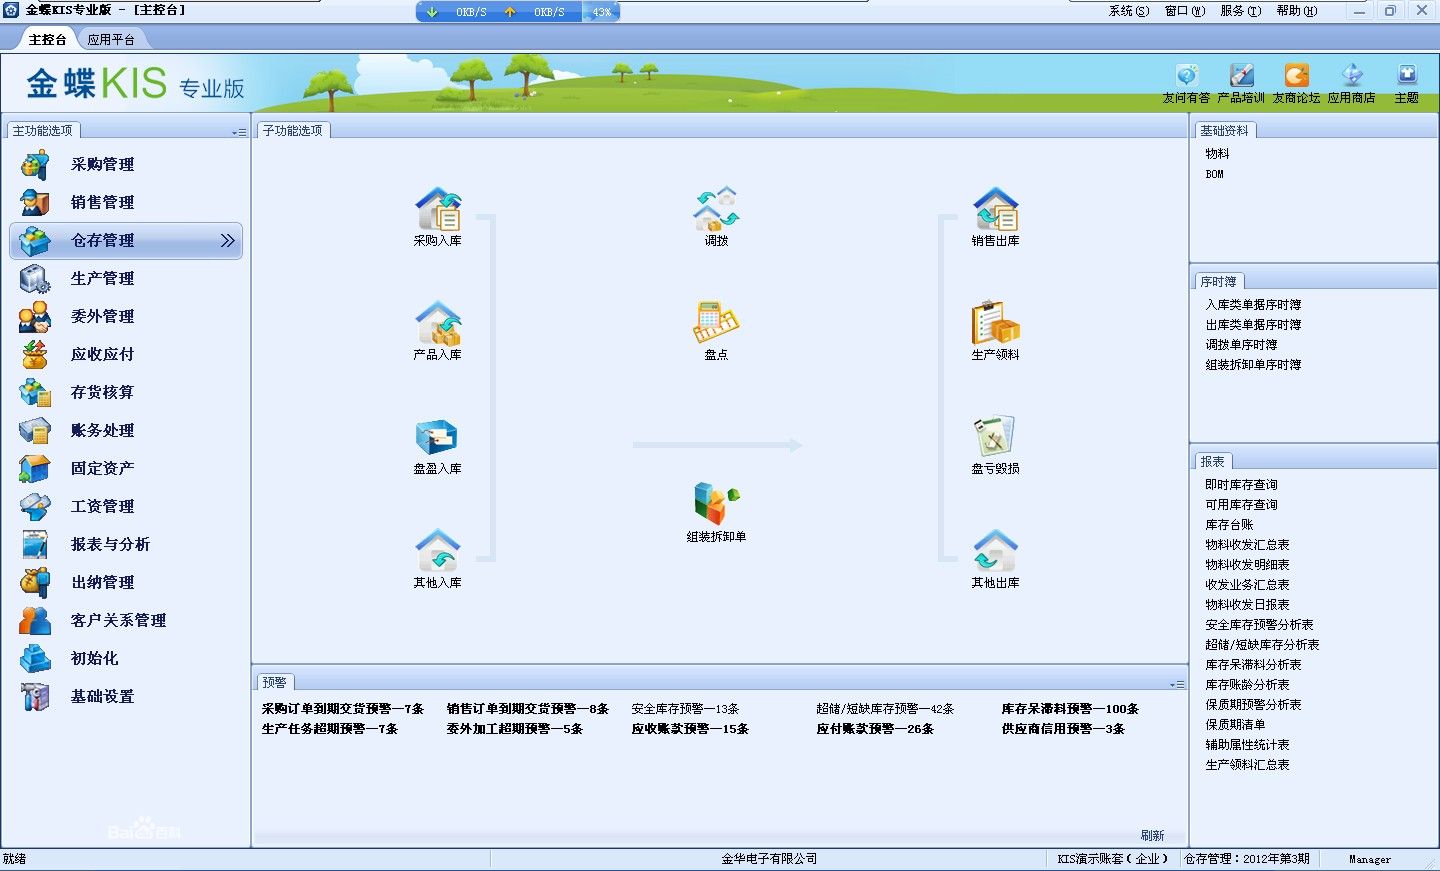Open the 窗口(W) menu

1184,11
